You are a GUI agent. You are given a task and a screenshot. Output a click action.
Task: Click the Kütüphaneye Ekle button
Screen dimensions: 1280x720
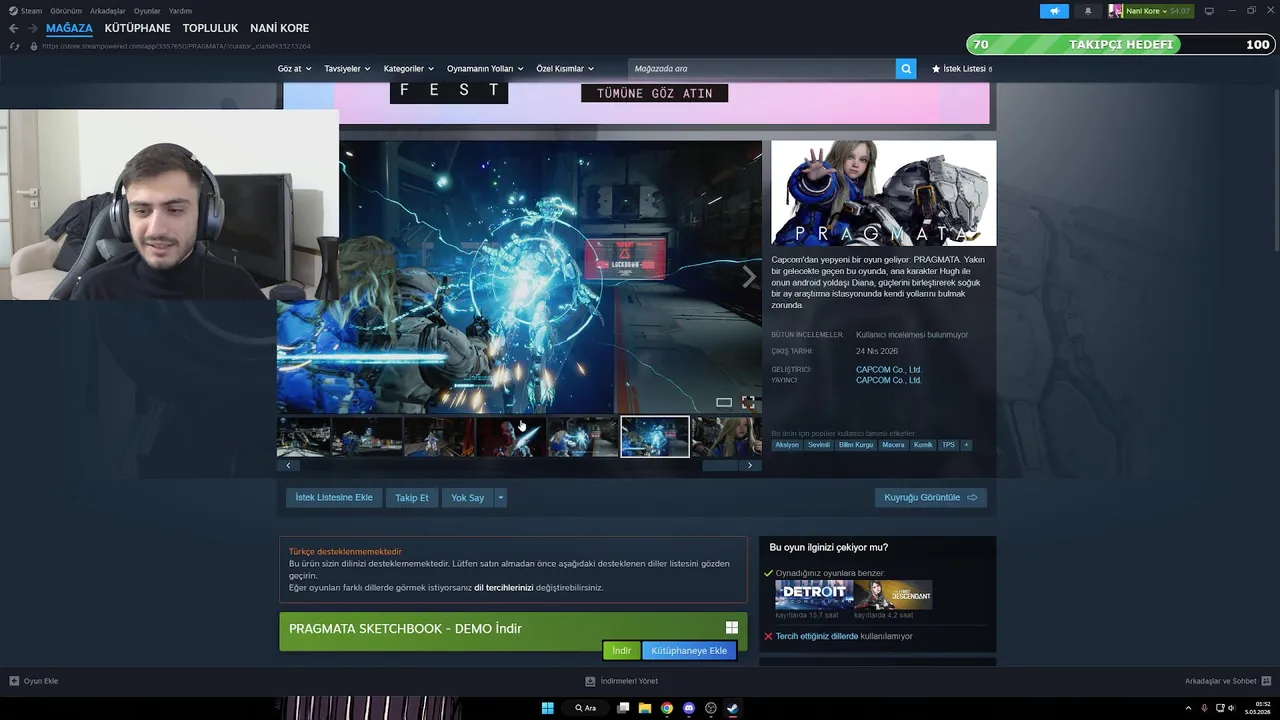click(x=689, y=650)
